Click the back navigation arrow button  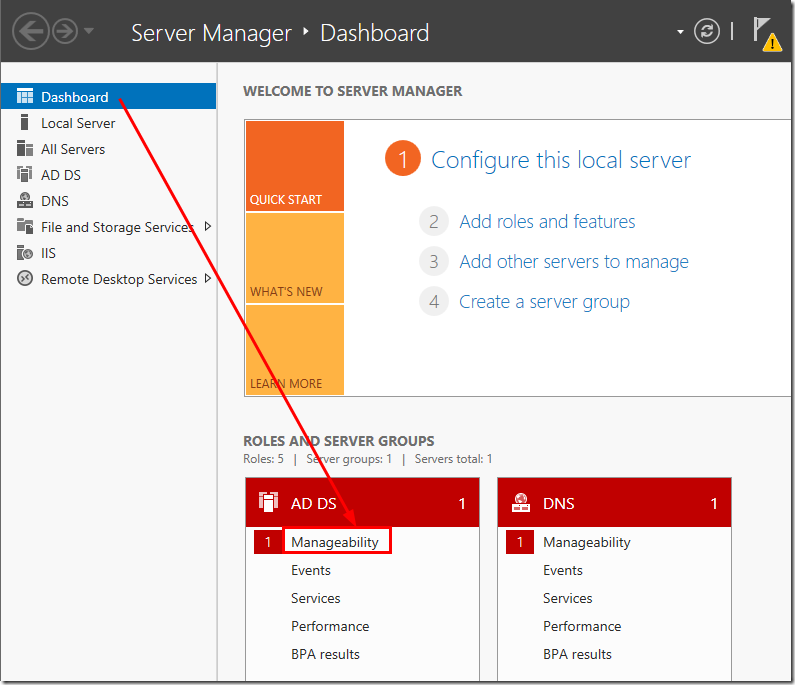tap(31, 32)
